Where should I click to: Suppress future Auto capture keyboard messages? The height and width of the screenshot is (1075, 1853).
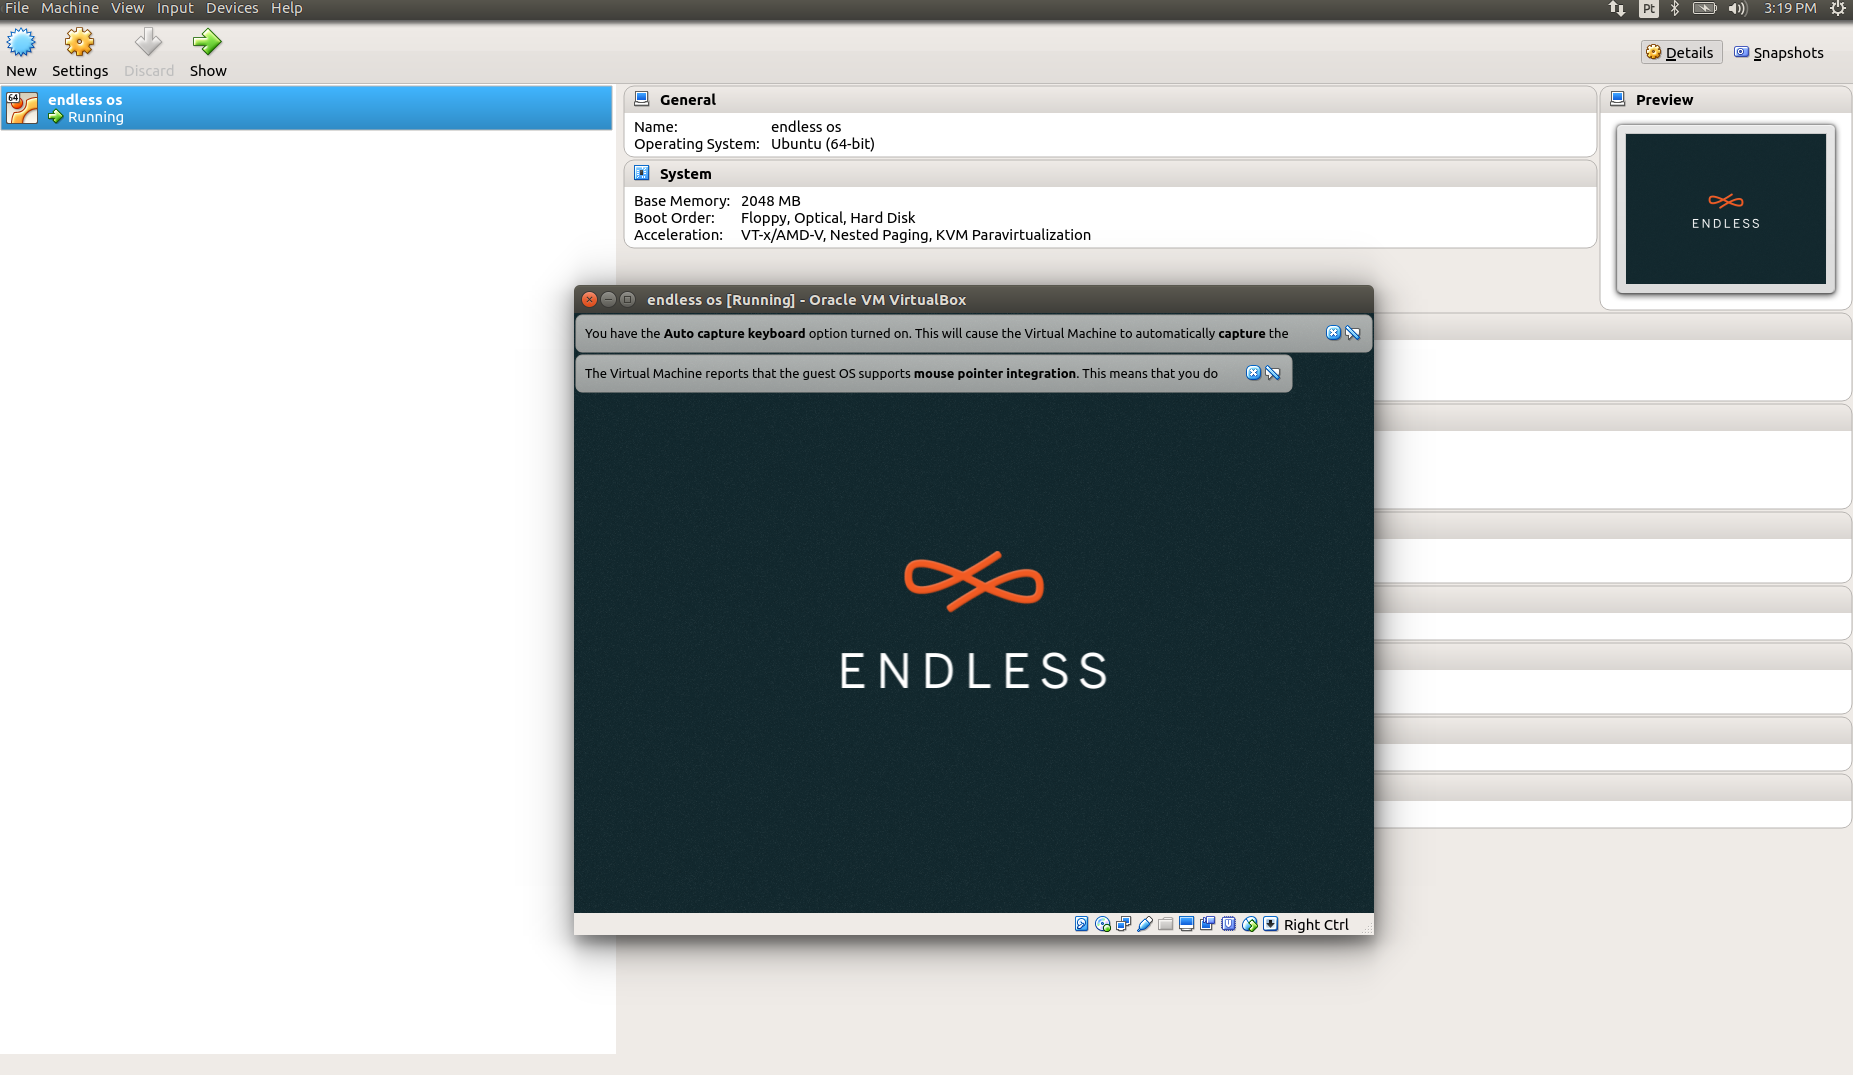coord(1353,333)
